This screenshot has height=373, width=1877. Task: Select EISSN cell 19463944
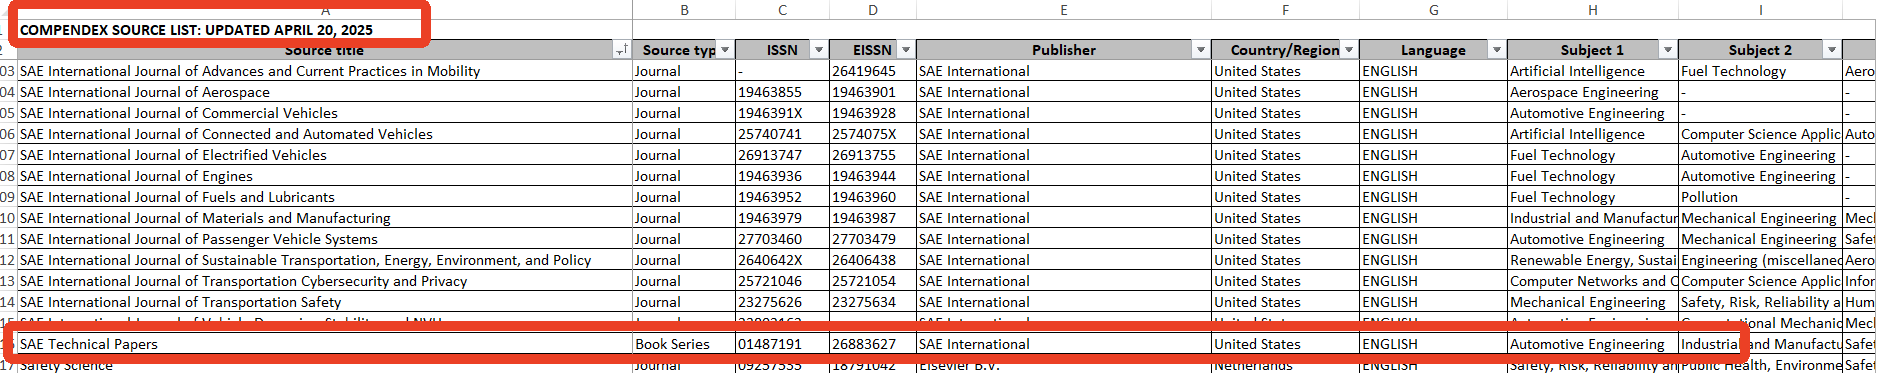coord(873,176)
